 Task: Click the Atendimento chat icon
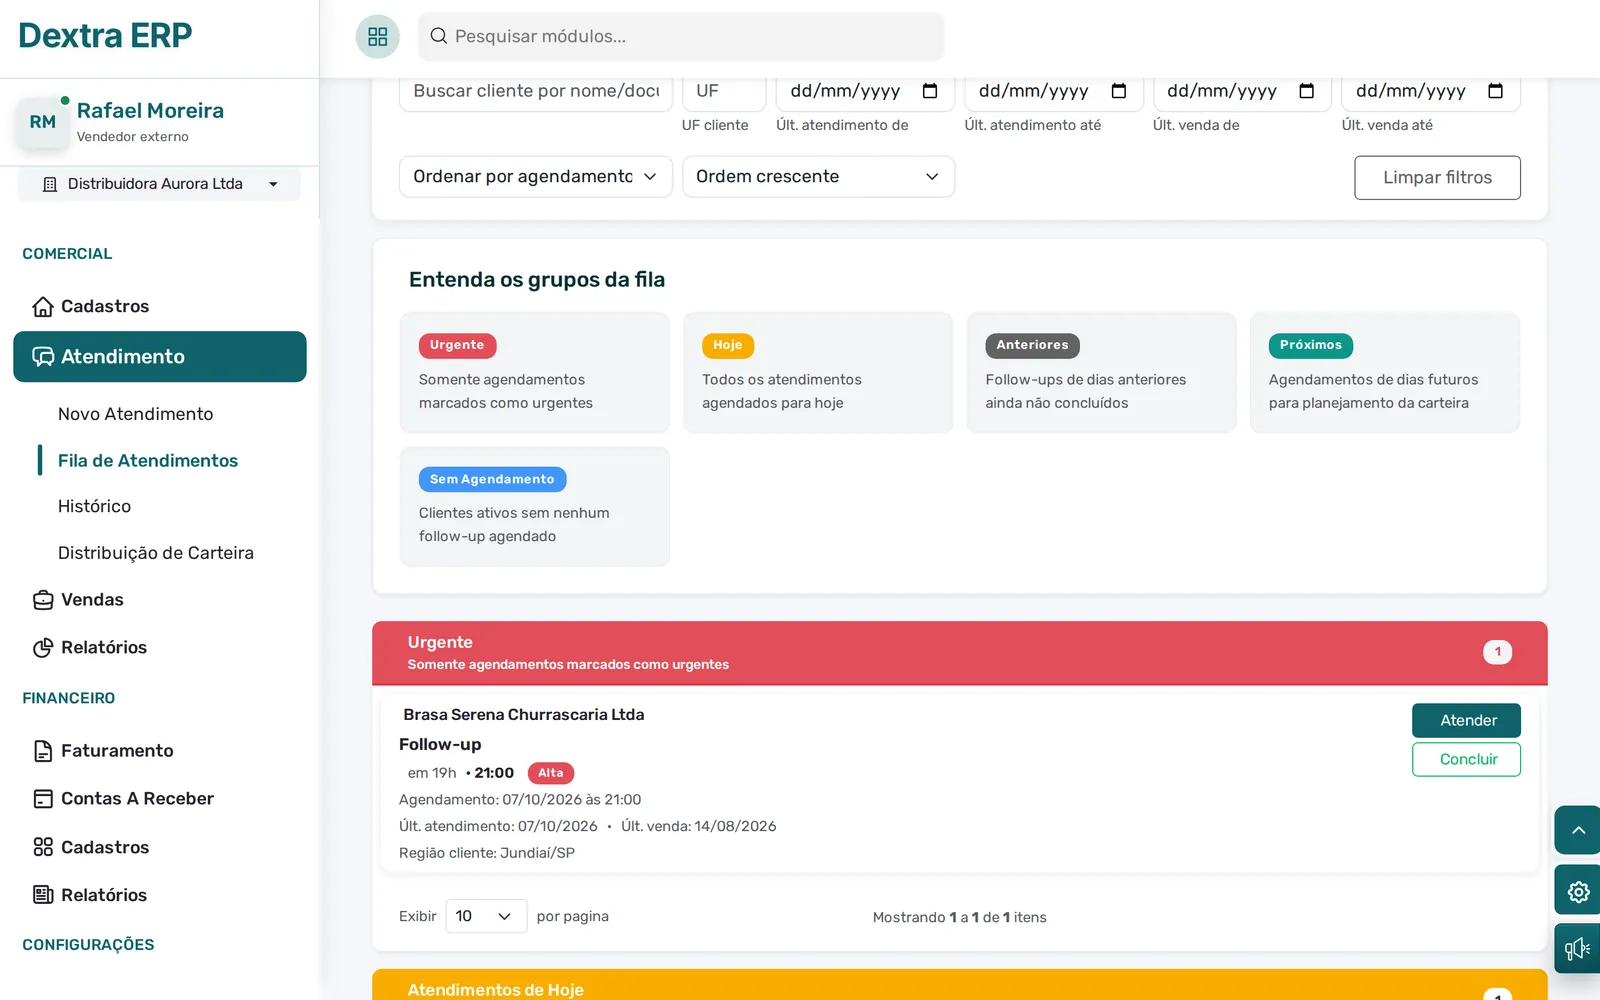click(43, 357)
